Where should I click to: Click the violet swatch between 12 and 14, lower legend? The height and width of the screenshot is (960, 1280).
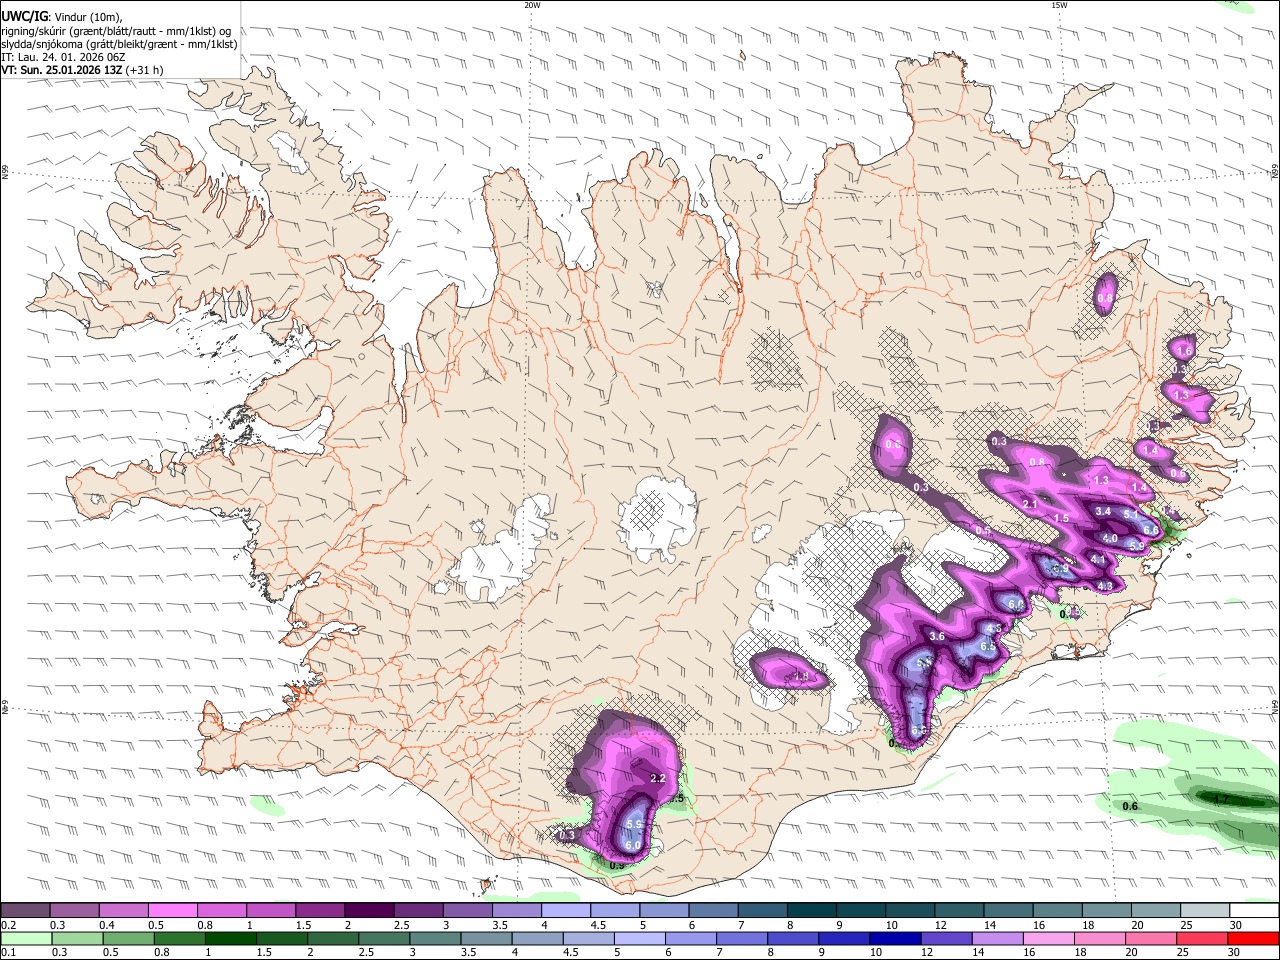coord(945,938)
